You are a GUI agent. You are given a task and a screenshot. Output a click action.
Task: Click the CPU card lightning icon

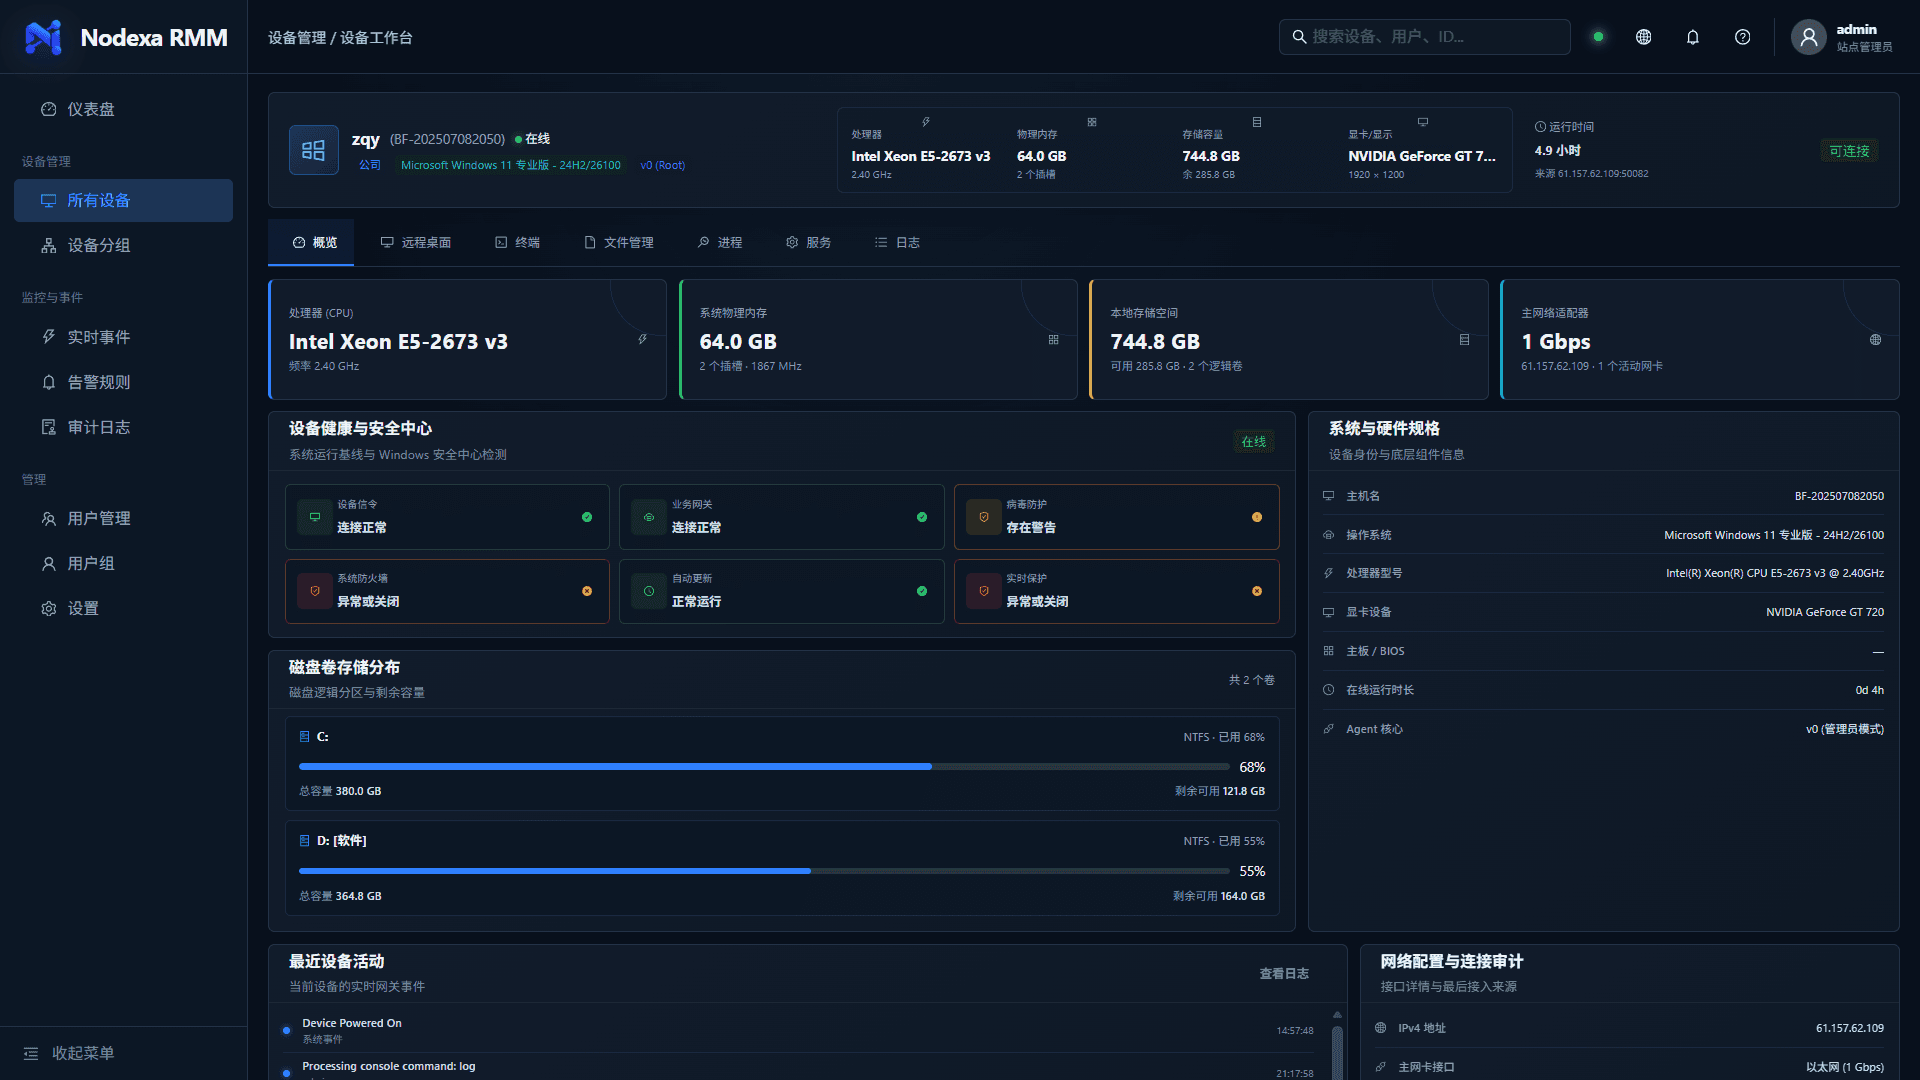[x=642, y=339]
